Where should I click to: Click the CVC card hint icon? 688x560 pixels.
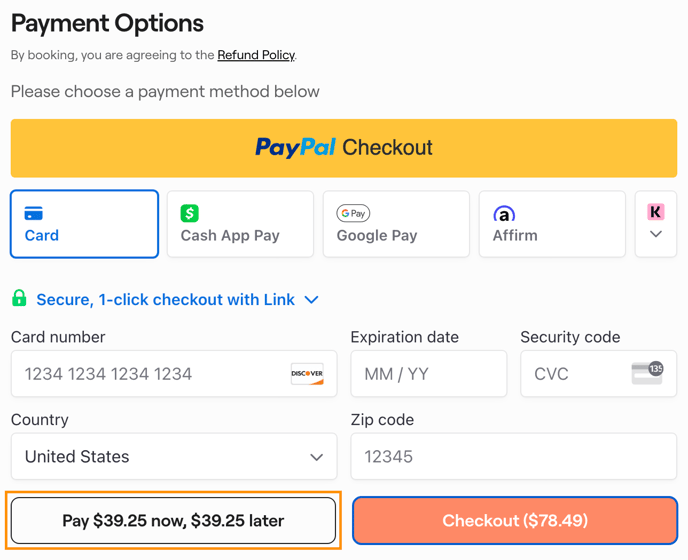coord(647,374)
